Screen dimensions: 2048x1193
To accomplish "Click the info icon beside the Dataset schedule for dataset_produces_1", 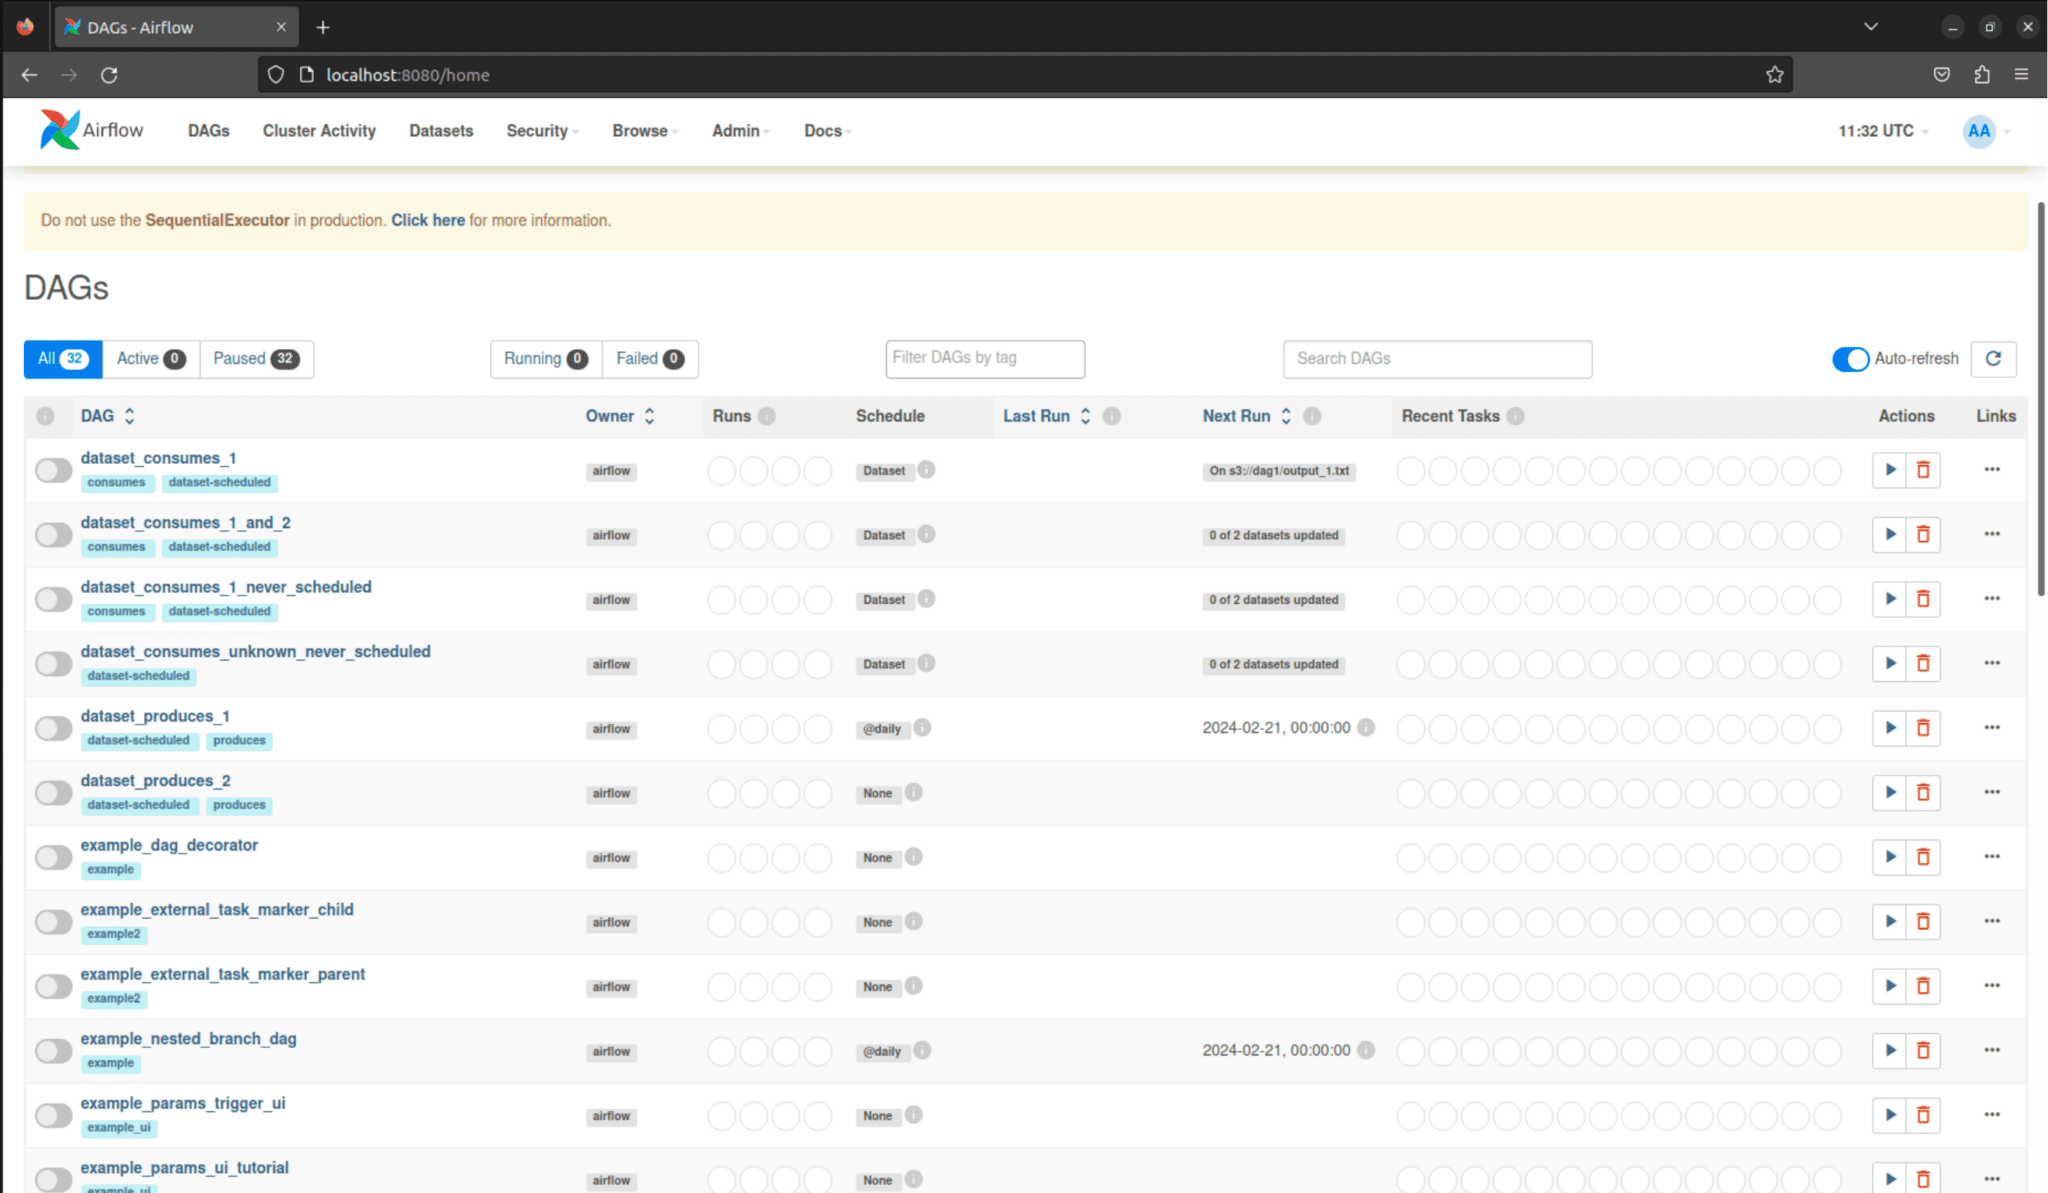I will pos(925,728).
